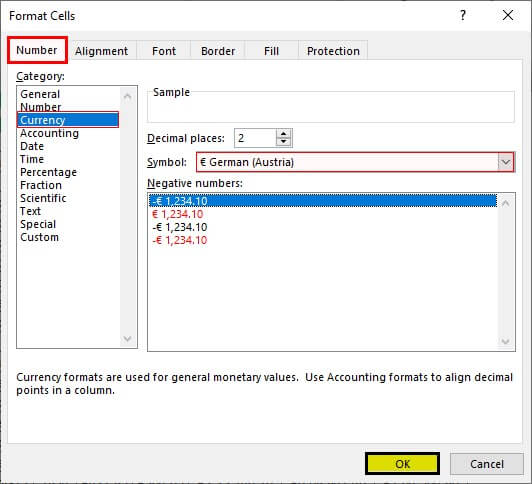Image resolution: width=532 pixels, height=484 pixels.
Task: Click inside the Decimal places field
Action: [x=255, y=138]
